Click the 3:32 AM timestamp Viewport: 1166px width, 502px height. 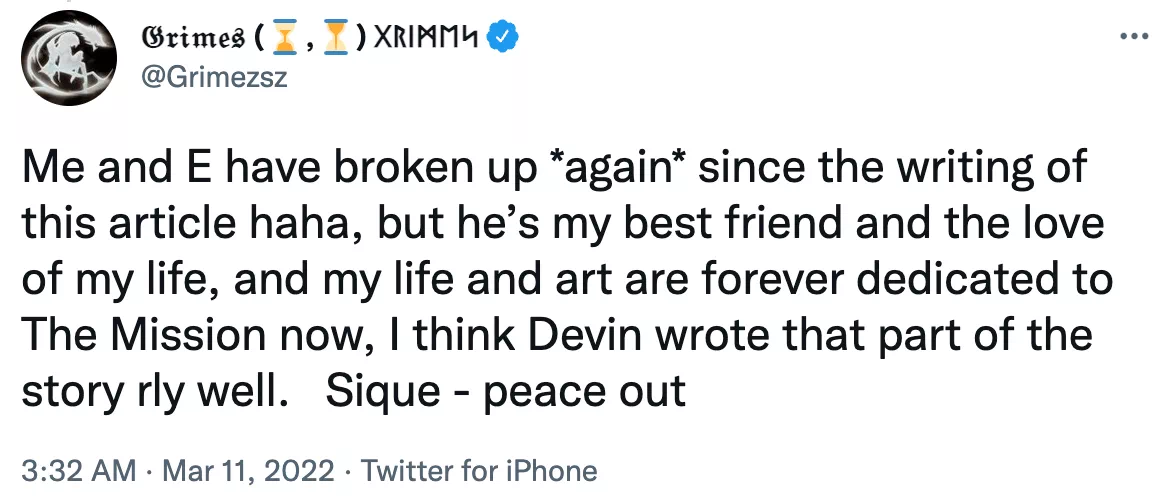tap(79, 471)
